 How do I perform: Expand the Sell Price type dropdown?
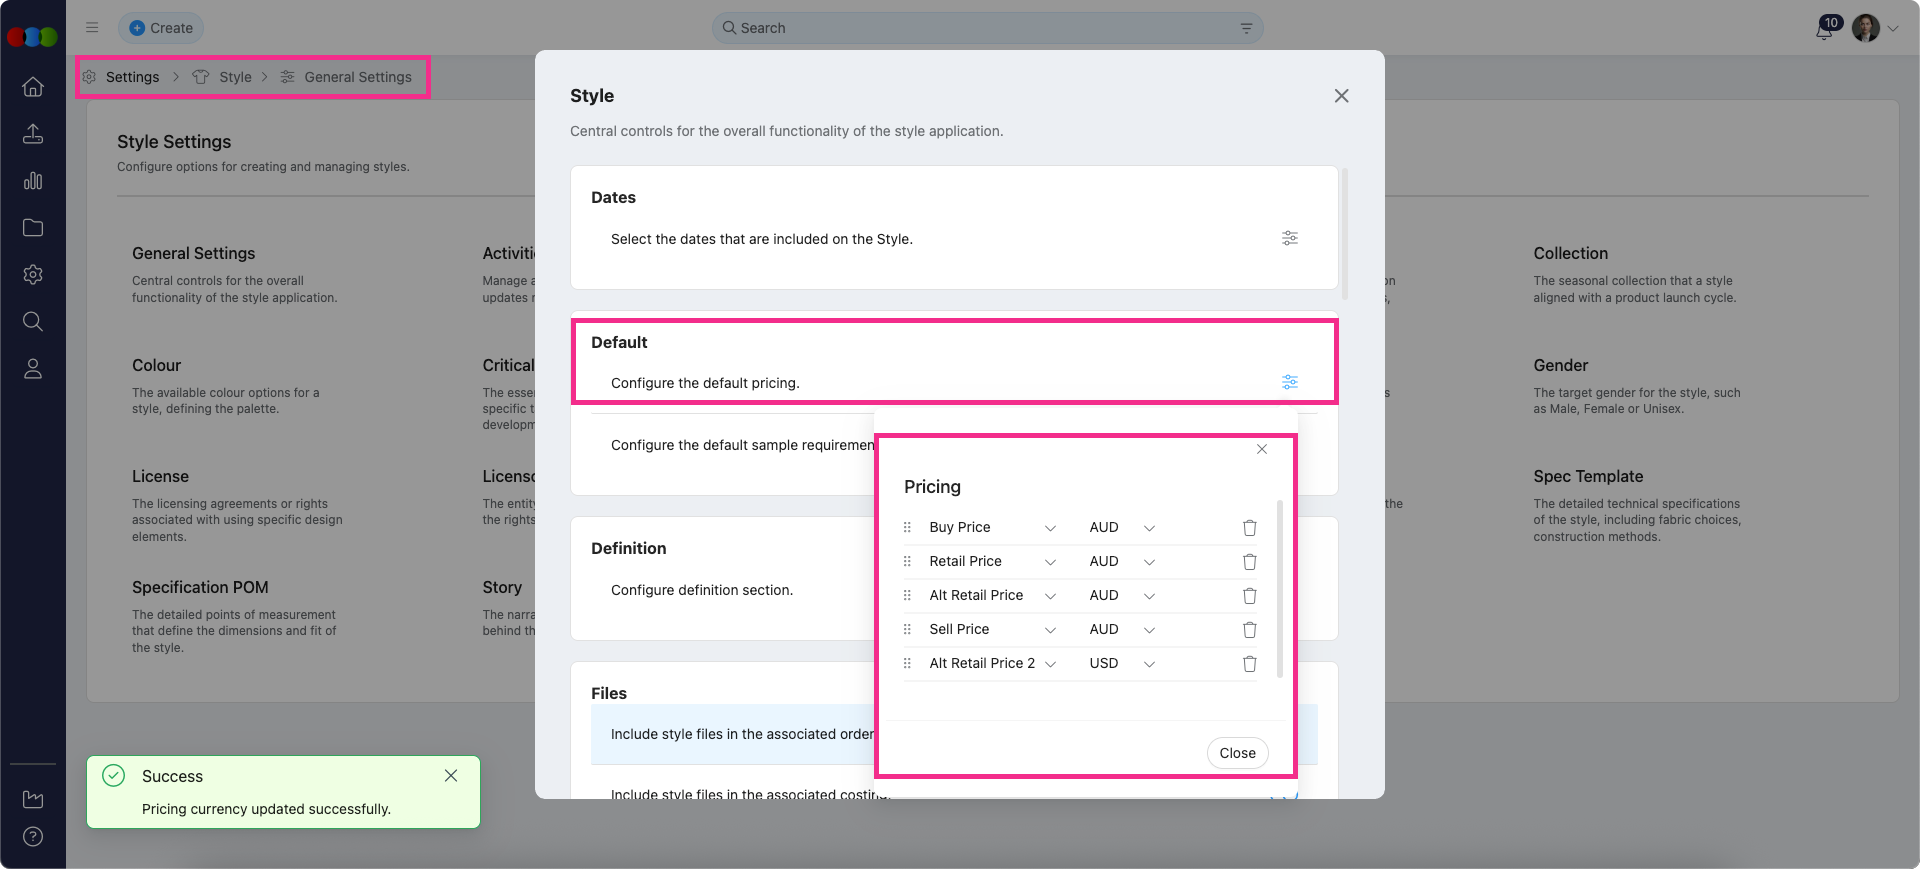pyautogui.click(x=1050, y=630)
